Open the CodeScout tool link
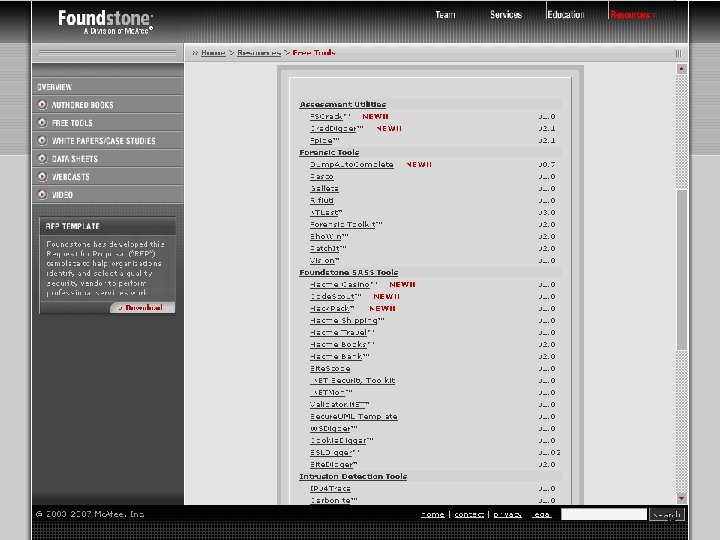The height and width of the screenshot is (540, 720). (332, 296)
